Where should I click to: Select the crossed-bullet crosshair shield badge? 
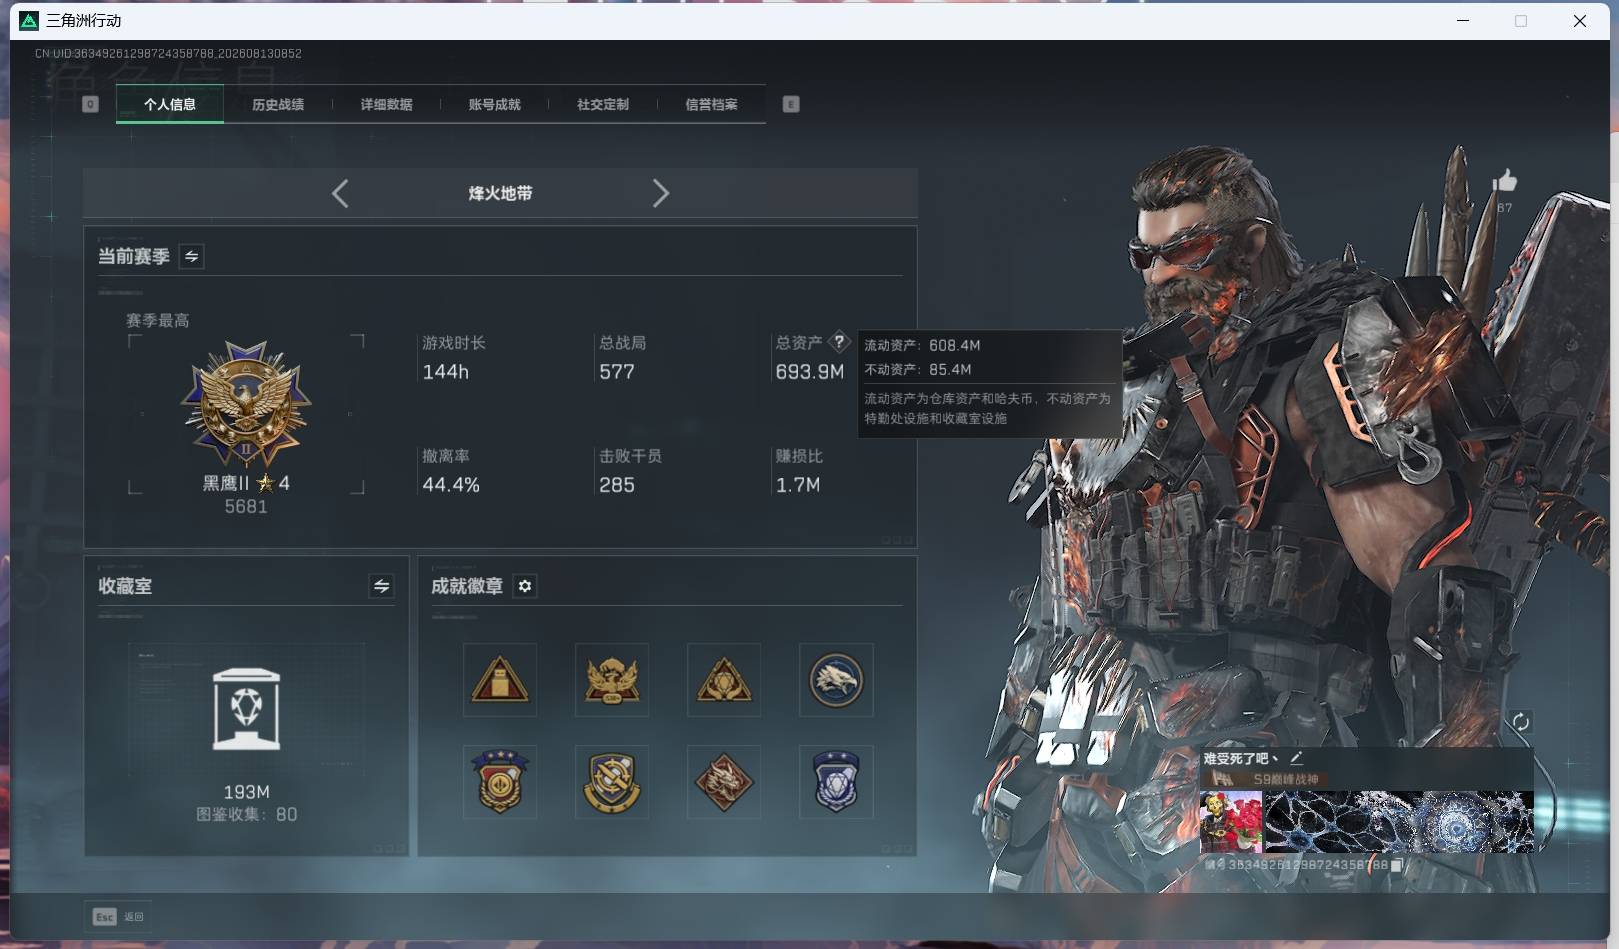pyautogui.click(x=612, y=781)
